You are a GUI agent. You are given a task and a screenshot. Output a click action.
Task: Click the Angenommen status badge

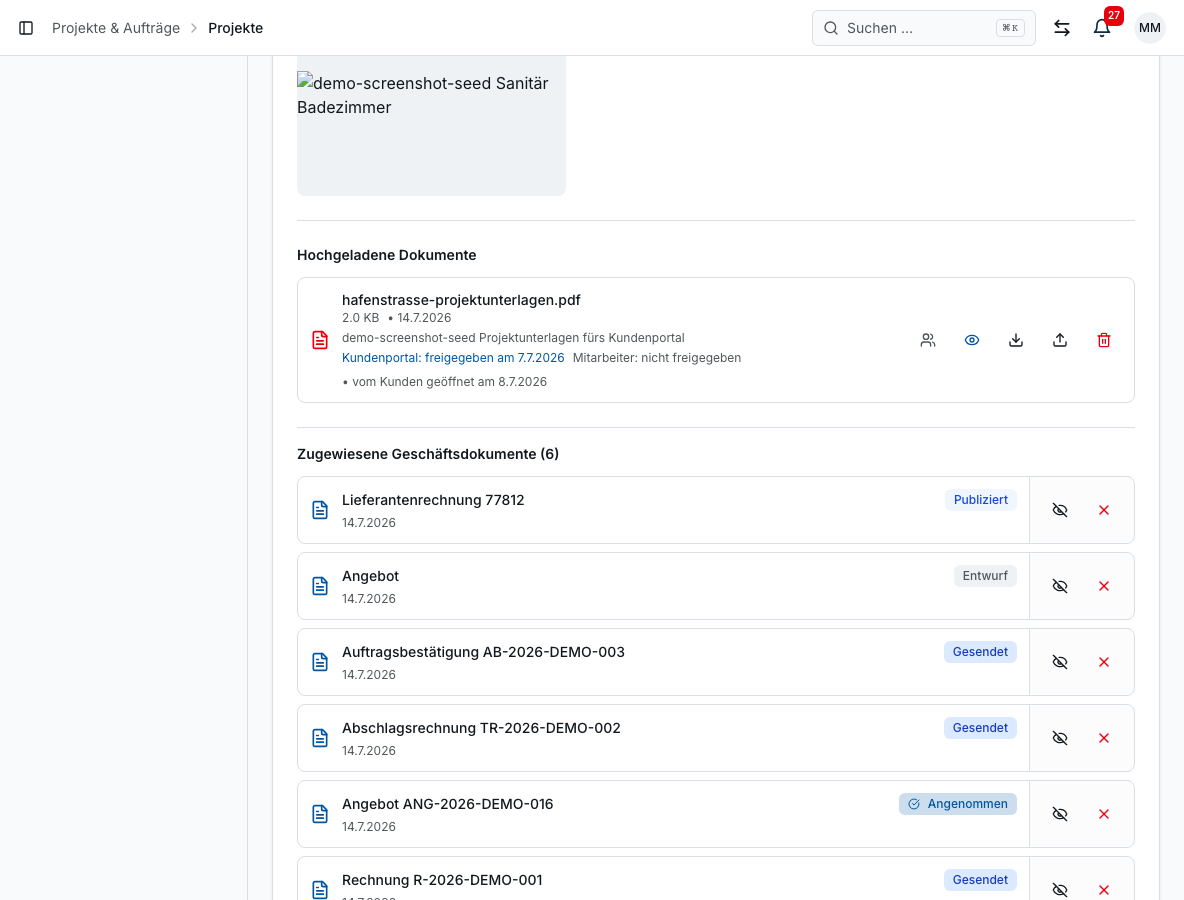pyautogui.click(x=957, y=804)
